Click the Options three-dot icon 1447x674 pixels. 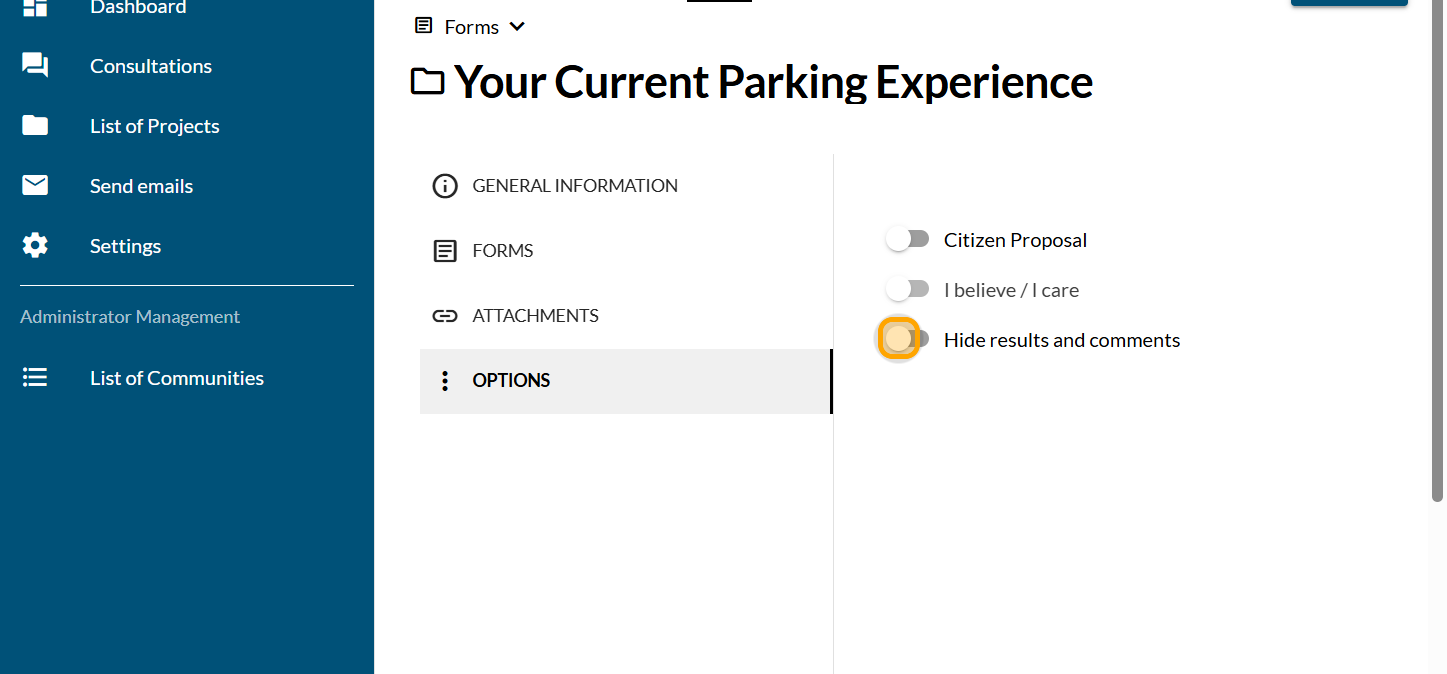pyautogui.click(x=445, y=381)
